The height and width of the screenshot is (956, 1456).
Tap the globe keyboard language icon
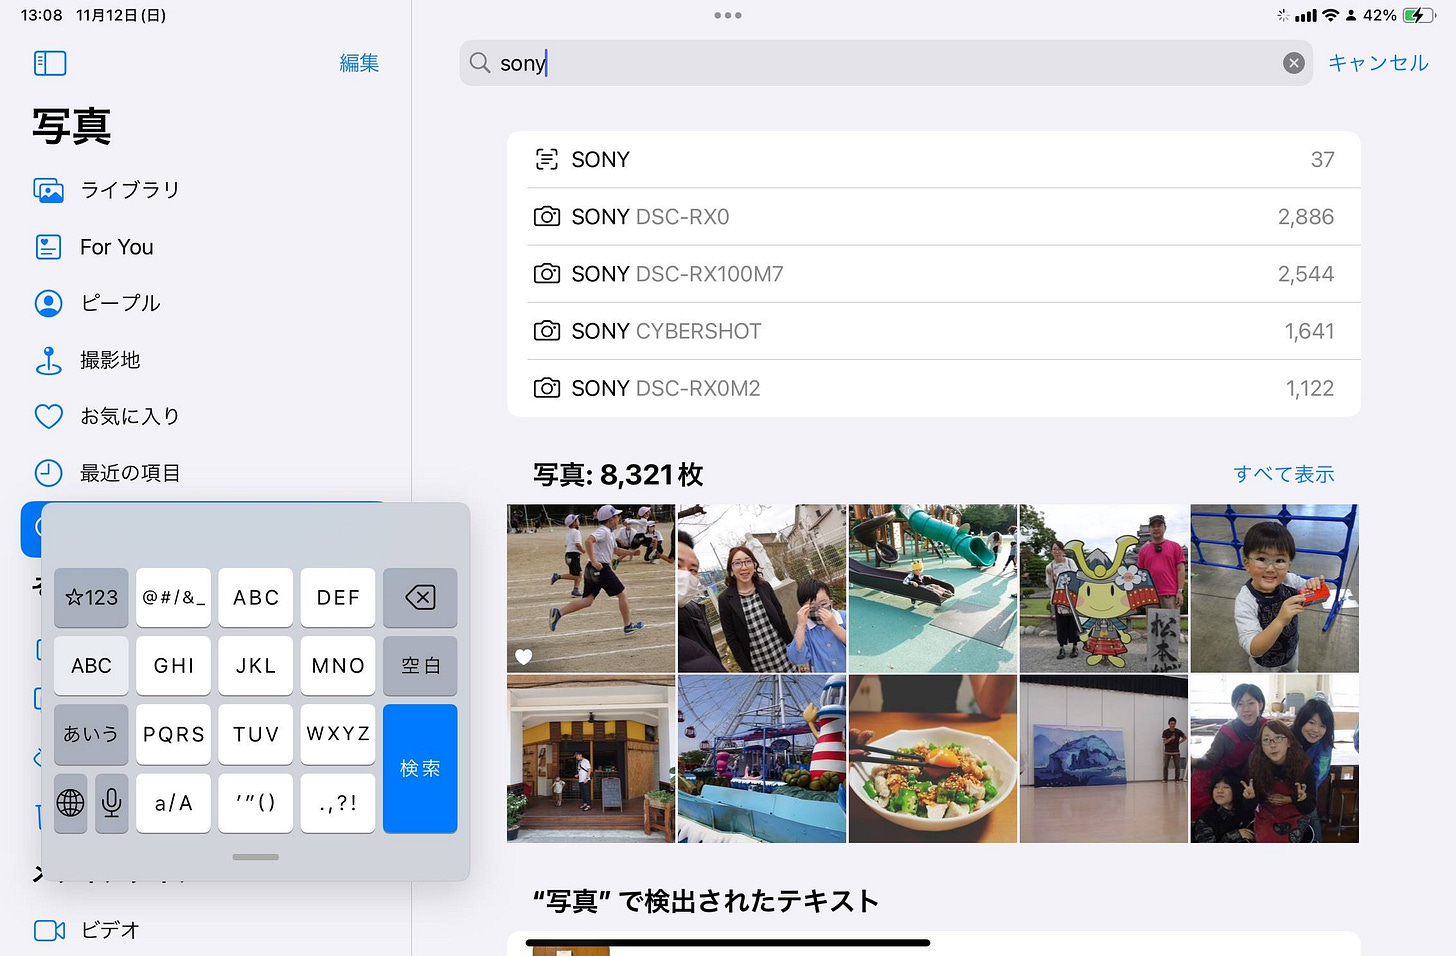70,803
